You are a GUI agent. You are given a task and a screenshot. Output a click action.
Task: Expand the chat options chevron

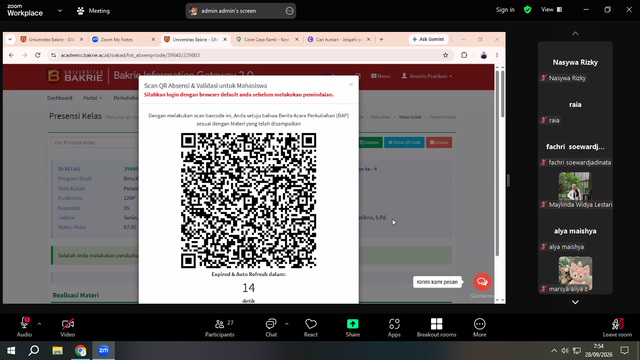tap(287, 324)
